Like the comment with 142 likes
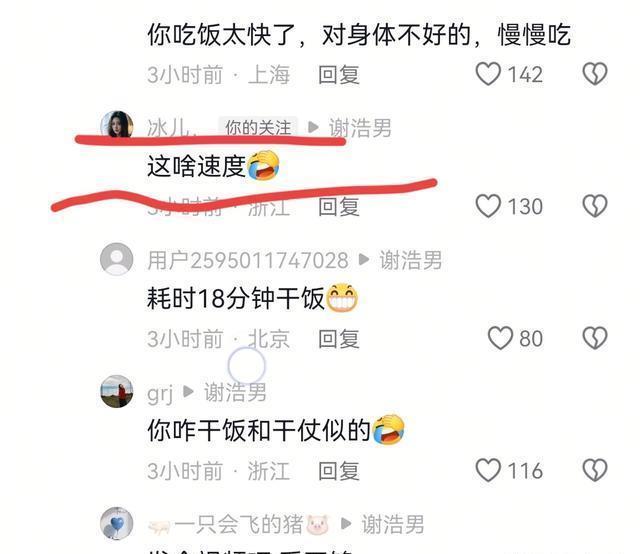Image resolution: width=640 pixels, height=554 pixels. coord(488,74)
